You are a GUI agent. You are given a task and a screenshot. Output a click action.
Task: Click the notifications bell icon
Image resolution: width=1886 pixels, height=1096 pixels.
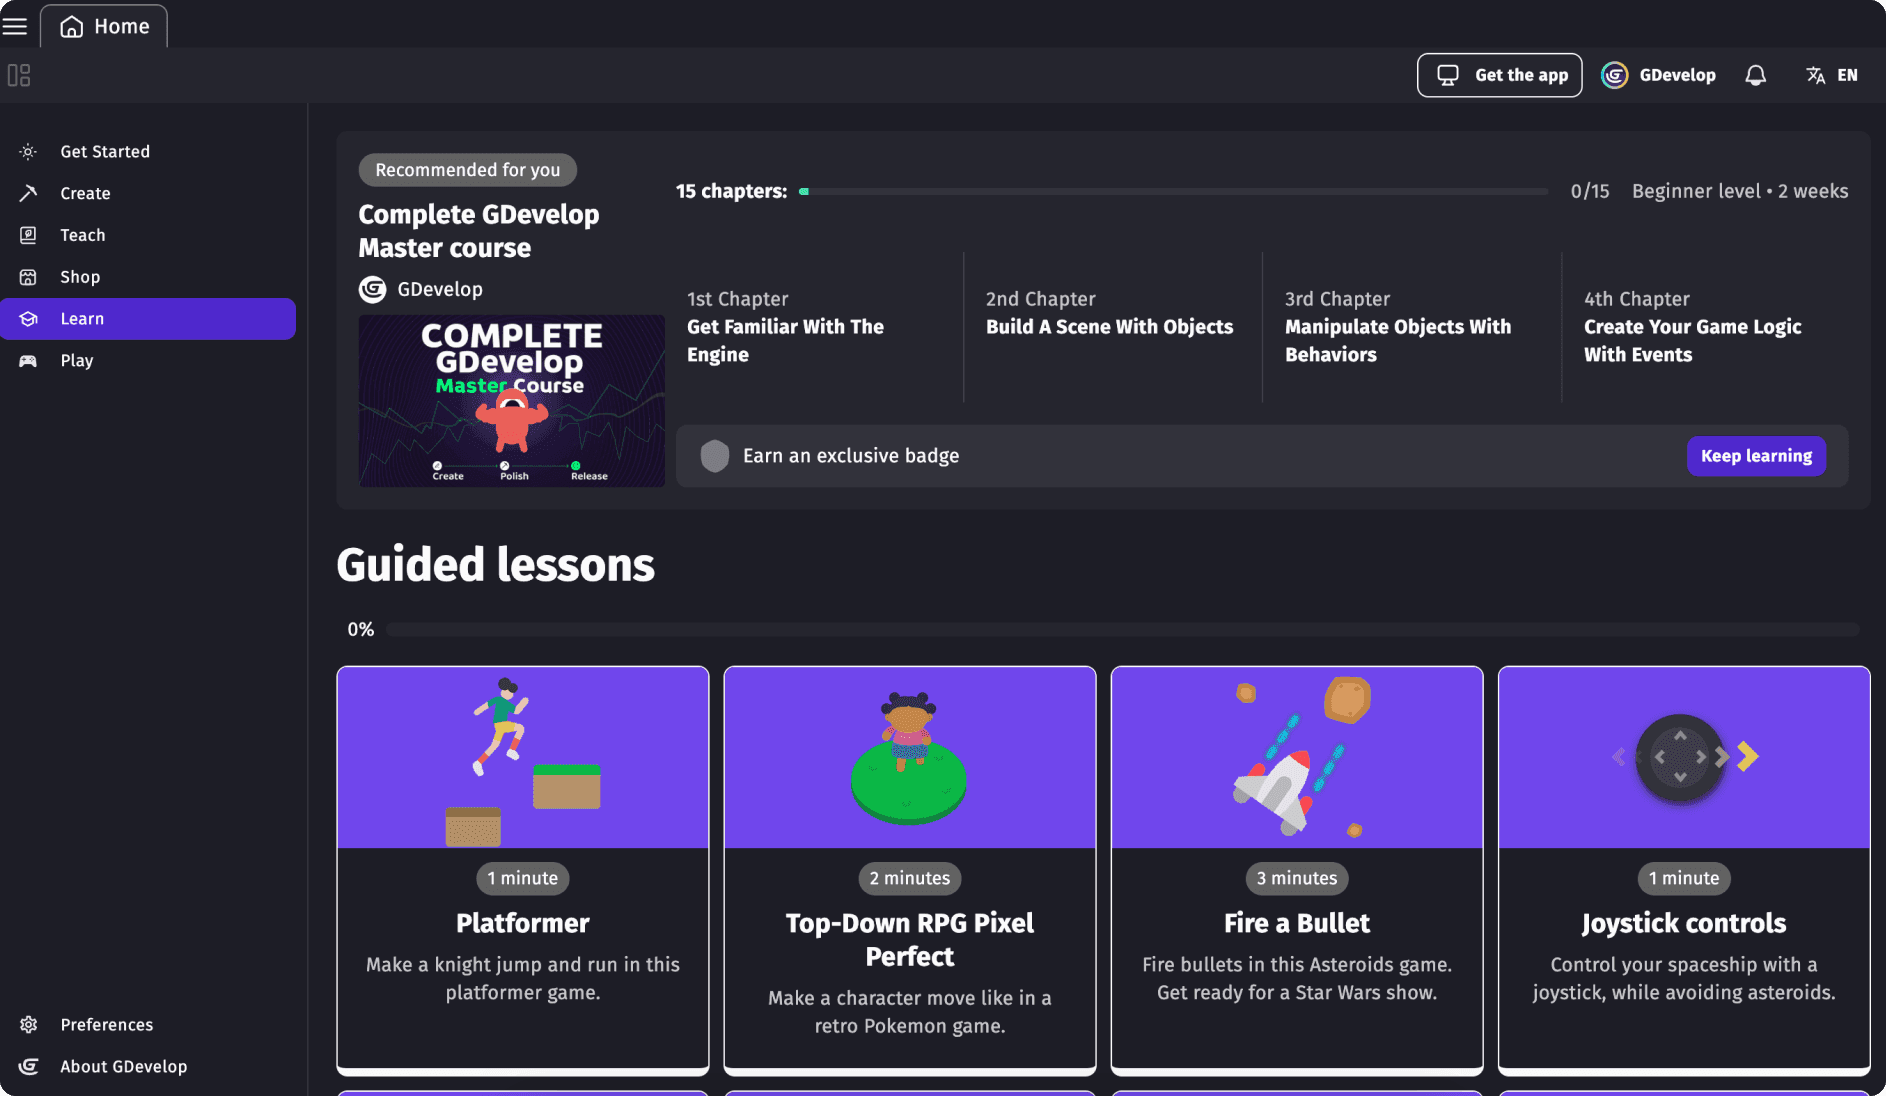click(x=1755, y=75)
